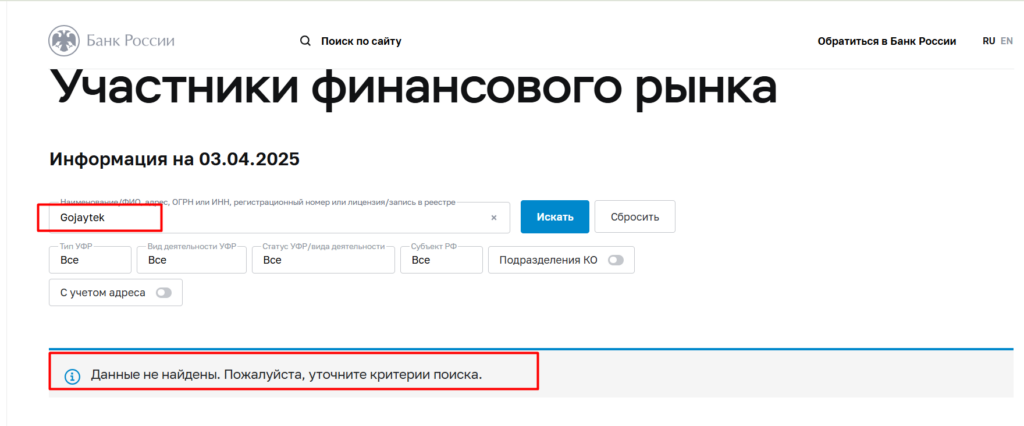The image size is (1024, 426).
Task: Toggle the Подразделения КО switch
Action: [x=616, y=260]
